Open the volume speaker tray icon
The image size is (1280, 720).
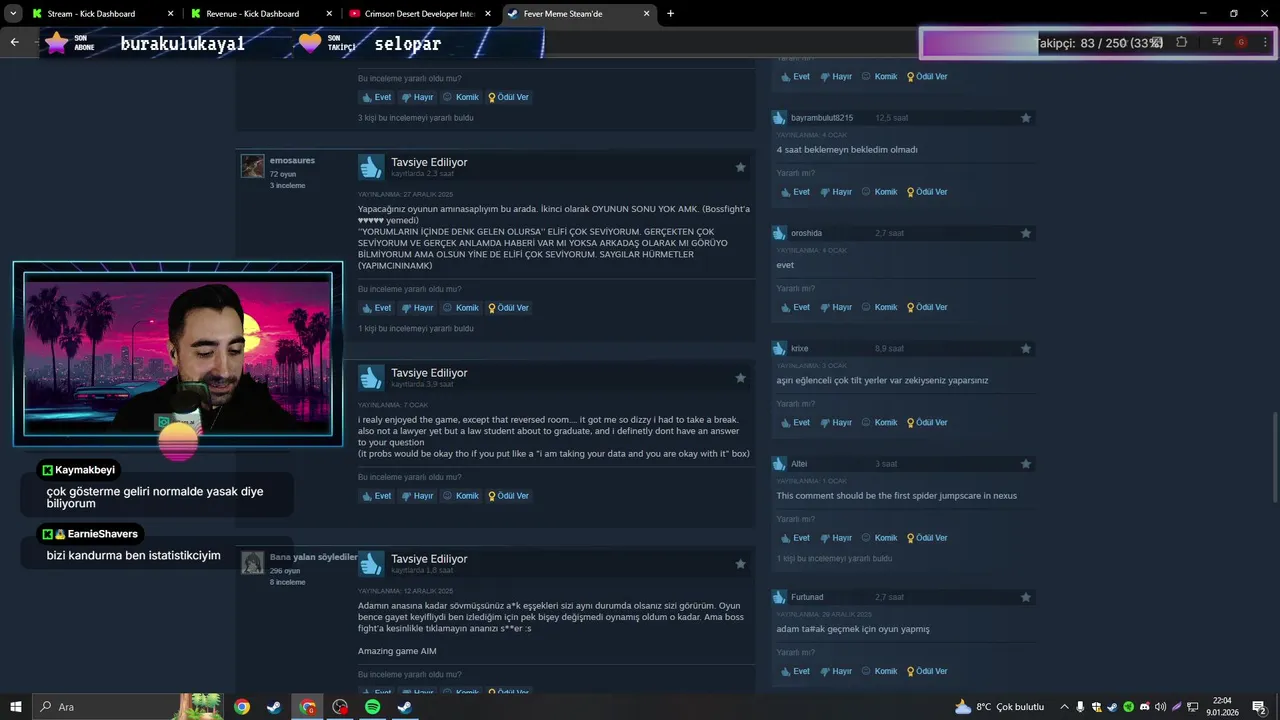coord(1160,707)
